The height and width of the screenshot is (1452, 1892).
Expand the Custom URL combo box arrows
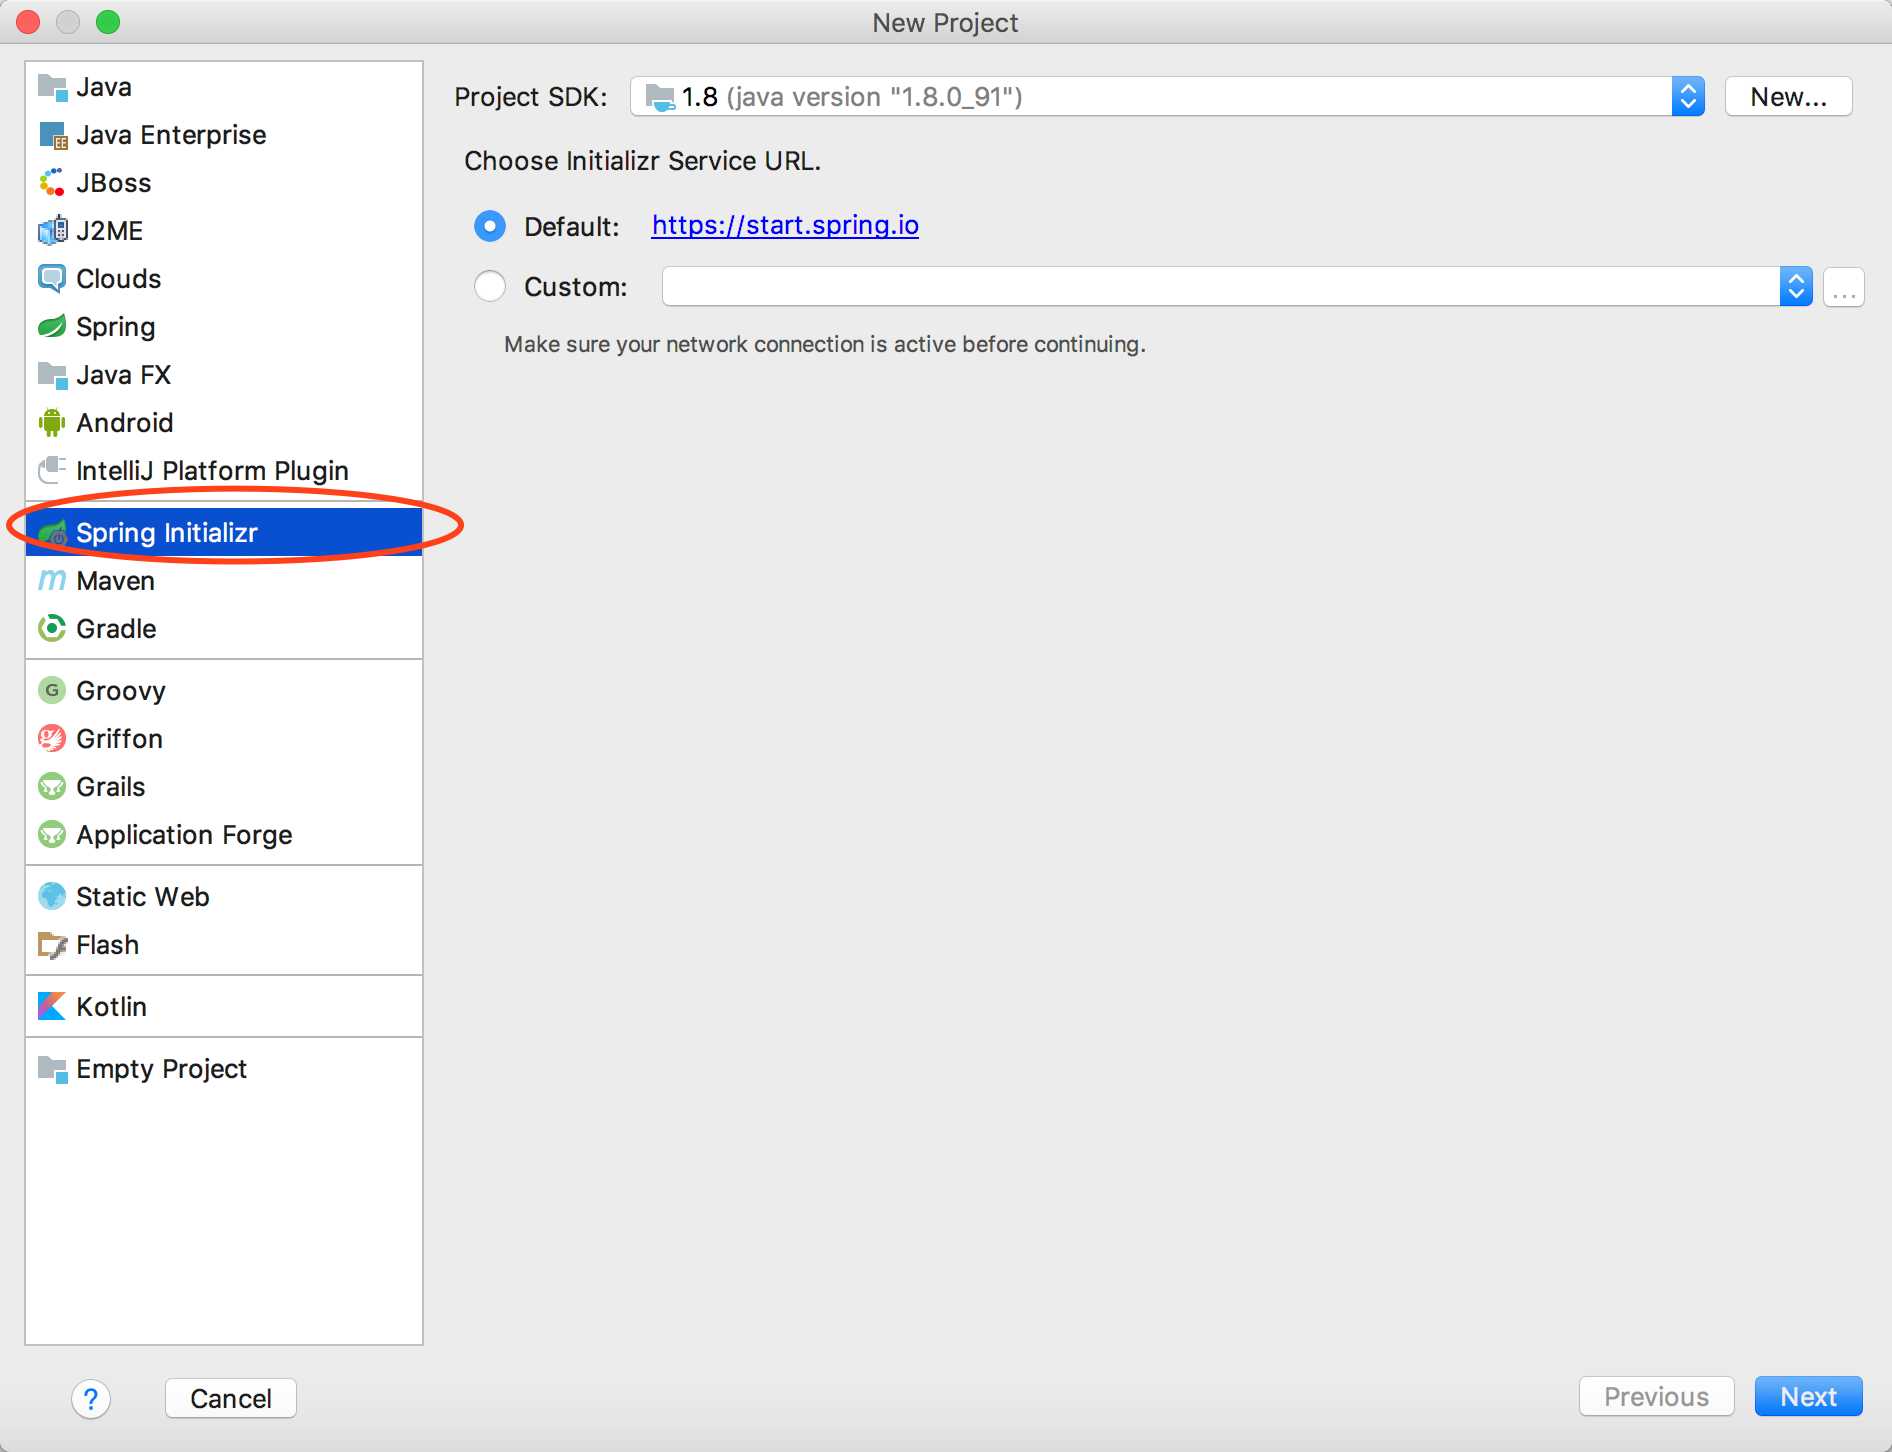1796,287
